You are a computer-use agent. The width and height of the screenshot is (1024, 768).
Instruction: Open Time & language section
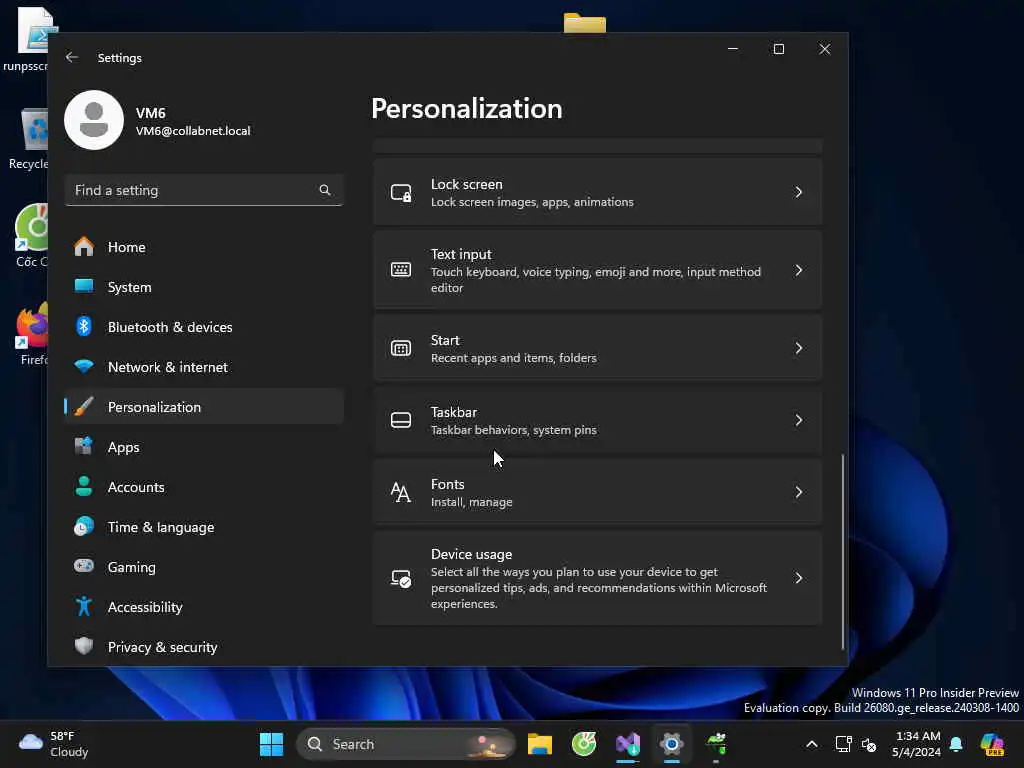(204, 526)
